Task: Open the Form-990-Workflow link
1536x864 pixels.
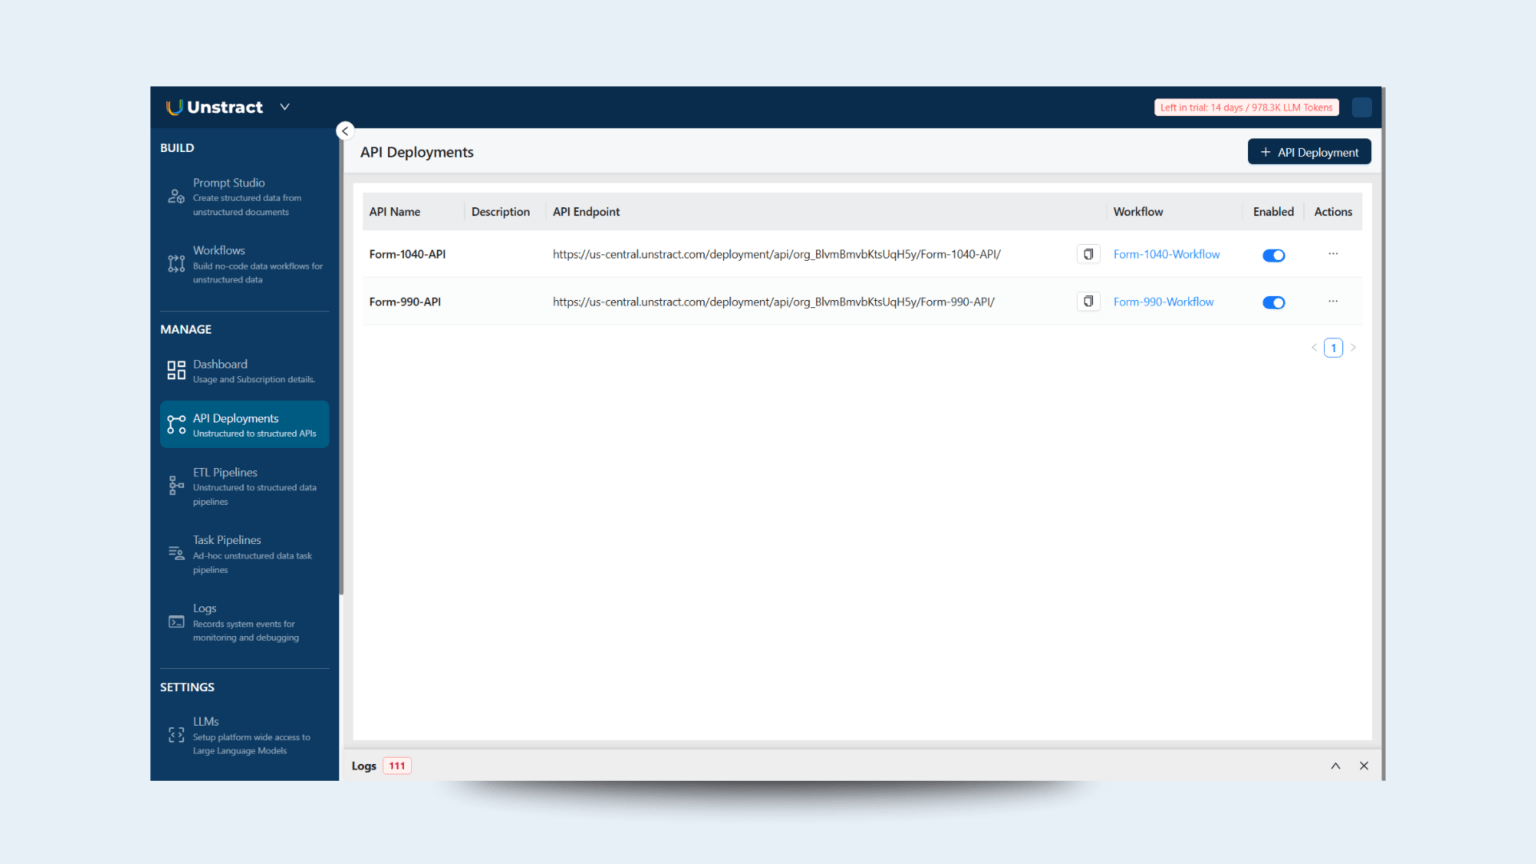Action: coord(1163,301)
